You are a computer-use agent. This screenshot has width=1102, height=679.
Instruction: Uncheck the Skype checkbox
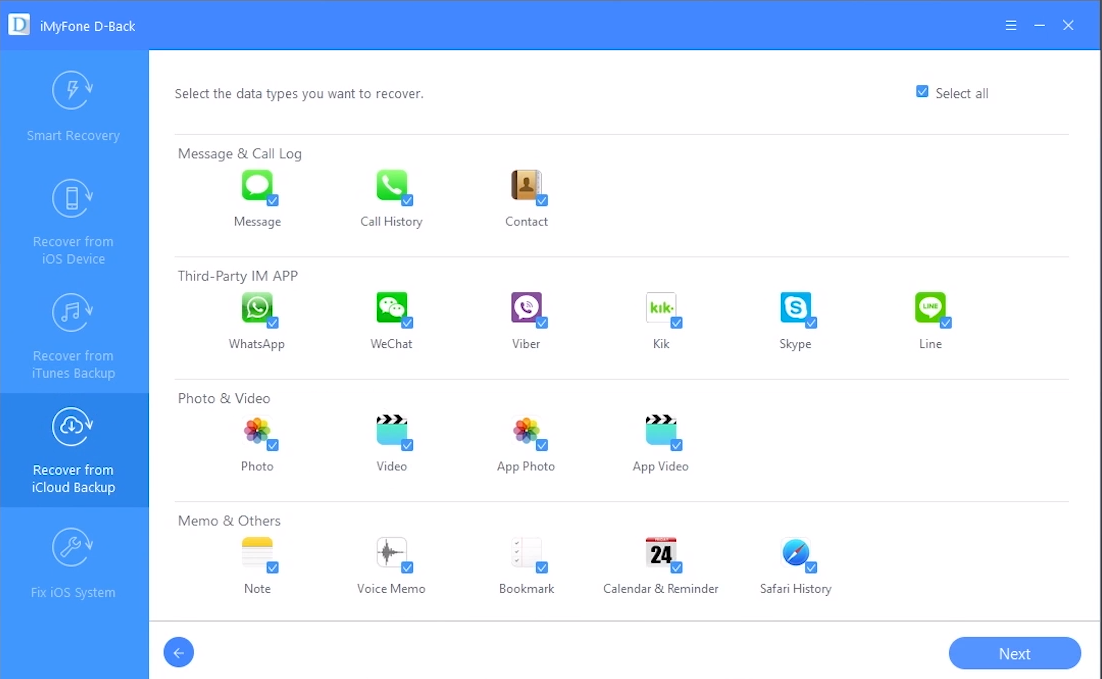(811, 323)
